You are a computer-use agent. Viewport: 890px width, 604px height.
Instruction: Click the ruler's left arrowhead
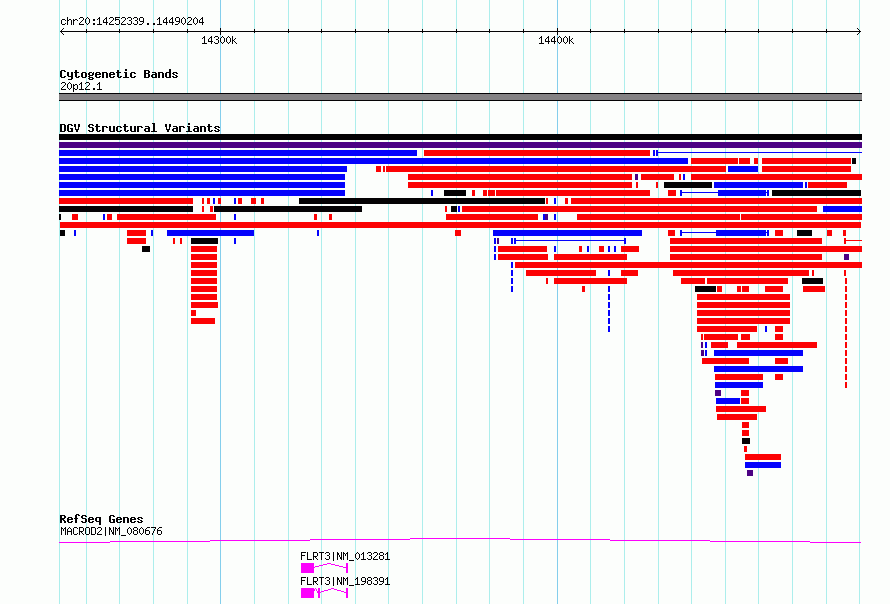[62, 32]
